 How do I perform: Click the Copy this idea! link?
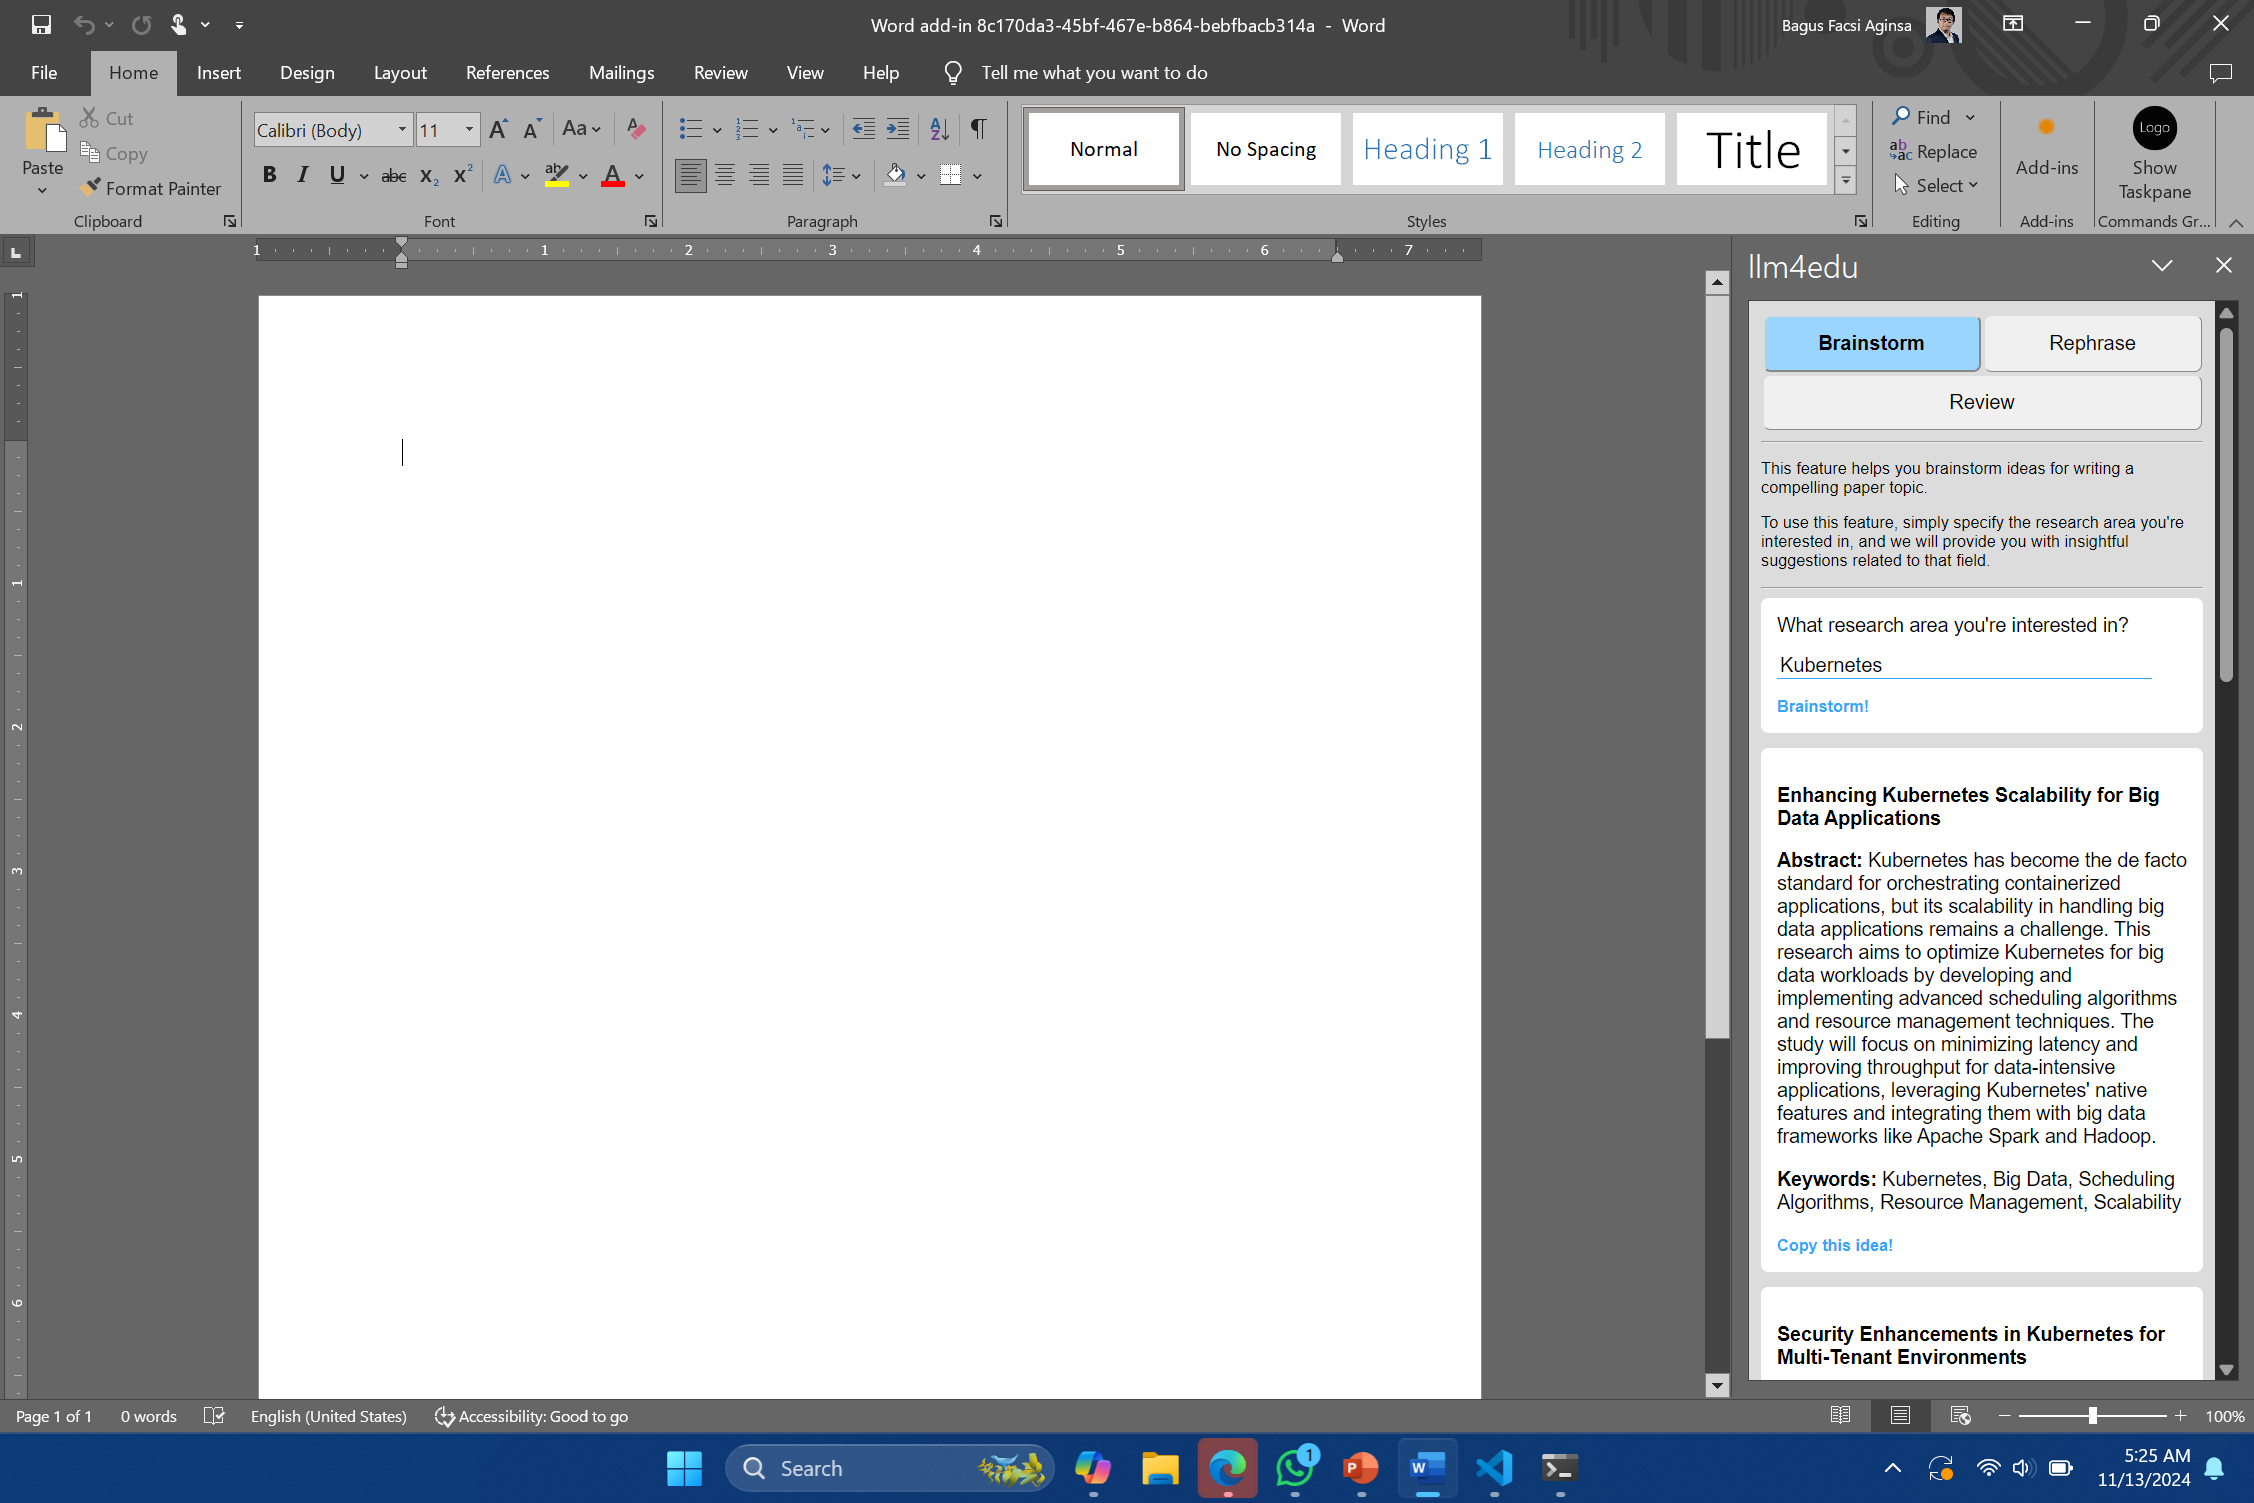pos(1834,1245)
